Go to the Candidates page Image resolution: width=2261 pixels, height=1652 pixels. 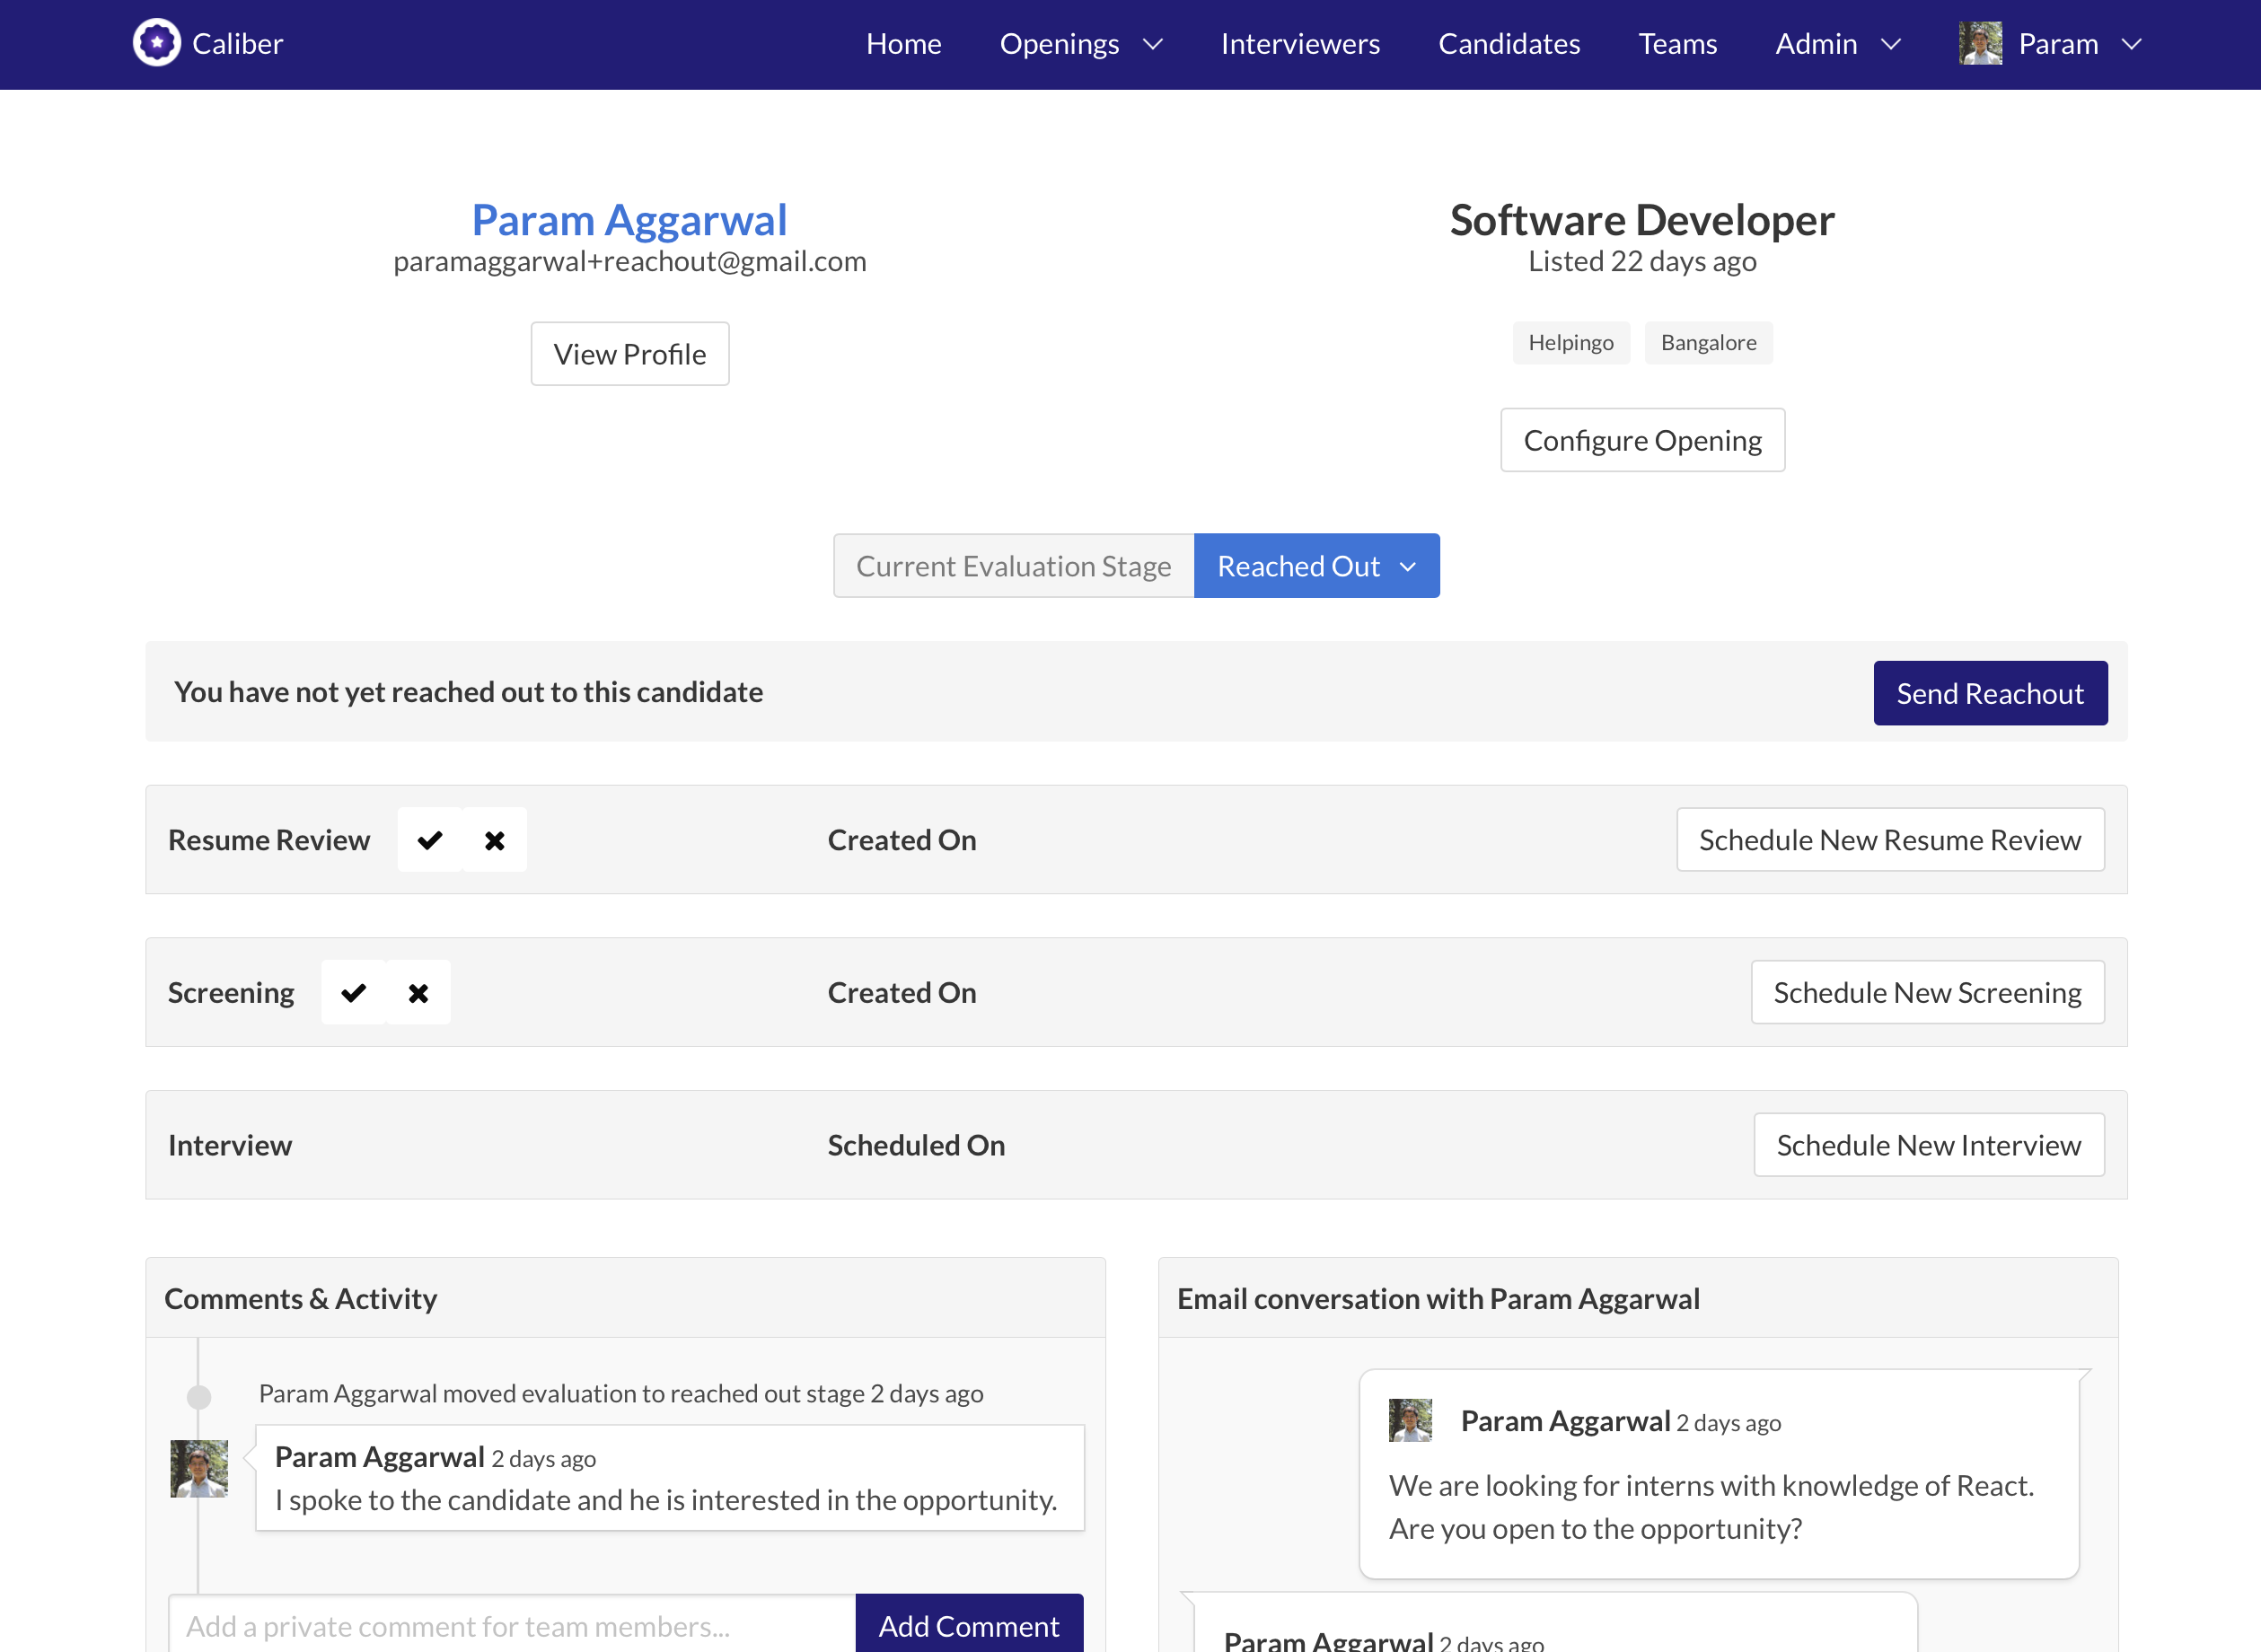1508,44
